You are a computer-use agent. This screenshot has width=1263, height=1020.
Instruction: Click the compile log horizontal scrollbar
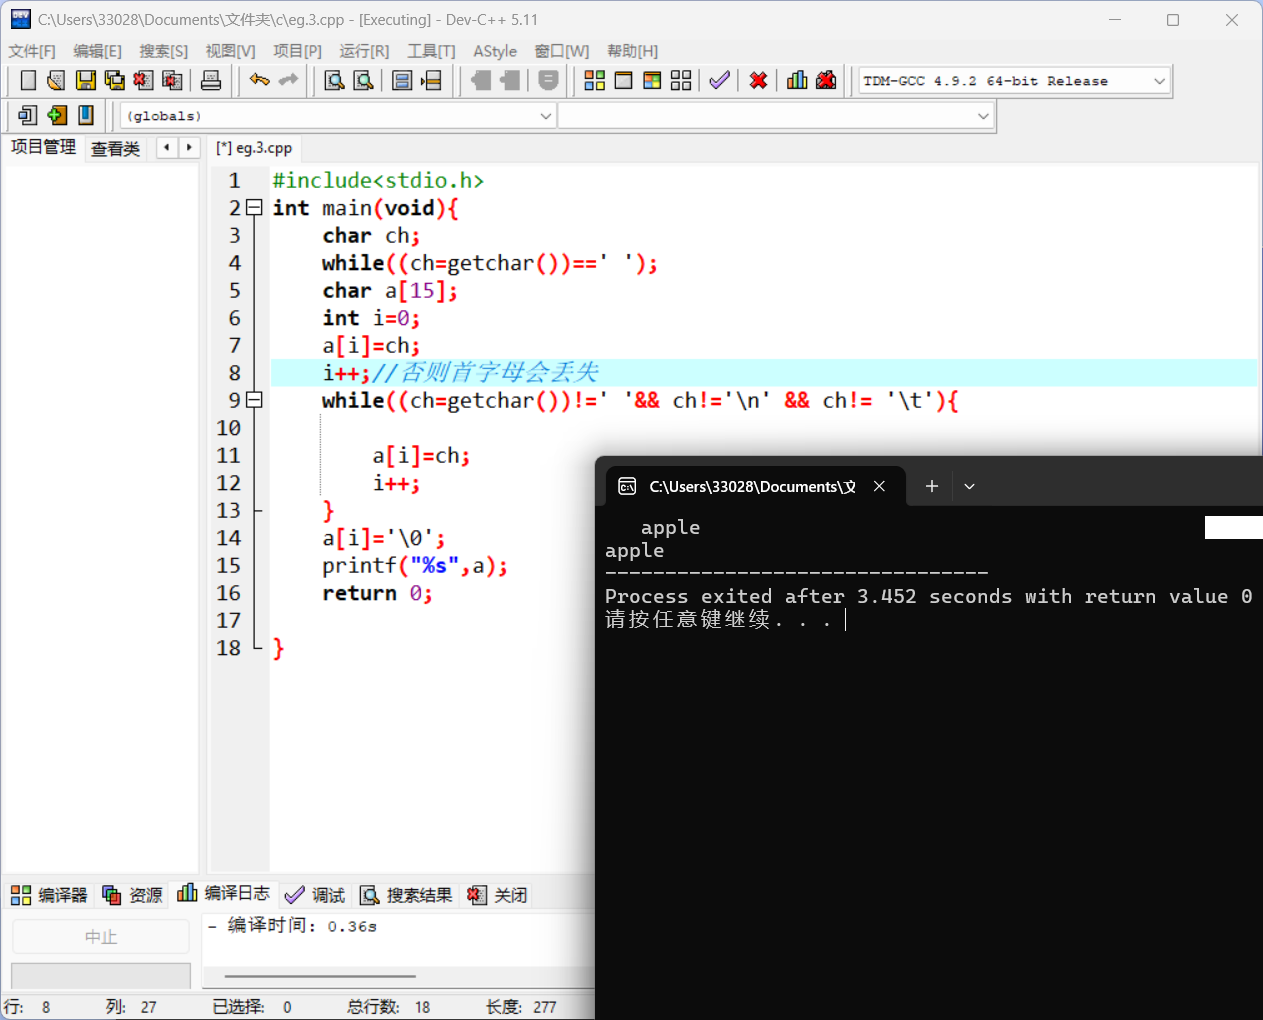pos(320,976)
